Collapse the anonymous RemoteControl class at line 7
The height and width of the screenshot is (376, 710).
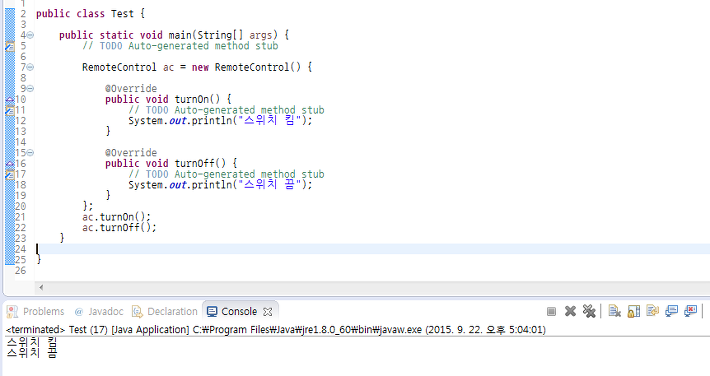click(x=30, y=67)
